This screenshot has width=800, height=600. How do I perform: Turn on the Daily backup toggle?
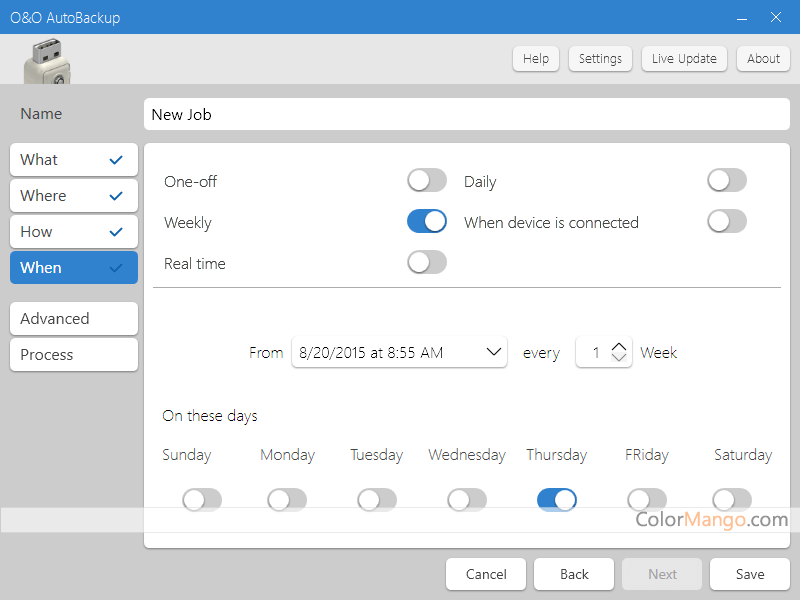[726, 181]
